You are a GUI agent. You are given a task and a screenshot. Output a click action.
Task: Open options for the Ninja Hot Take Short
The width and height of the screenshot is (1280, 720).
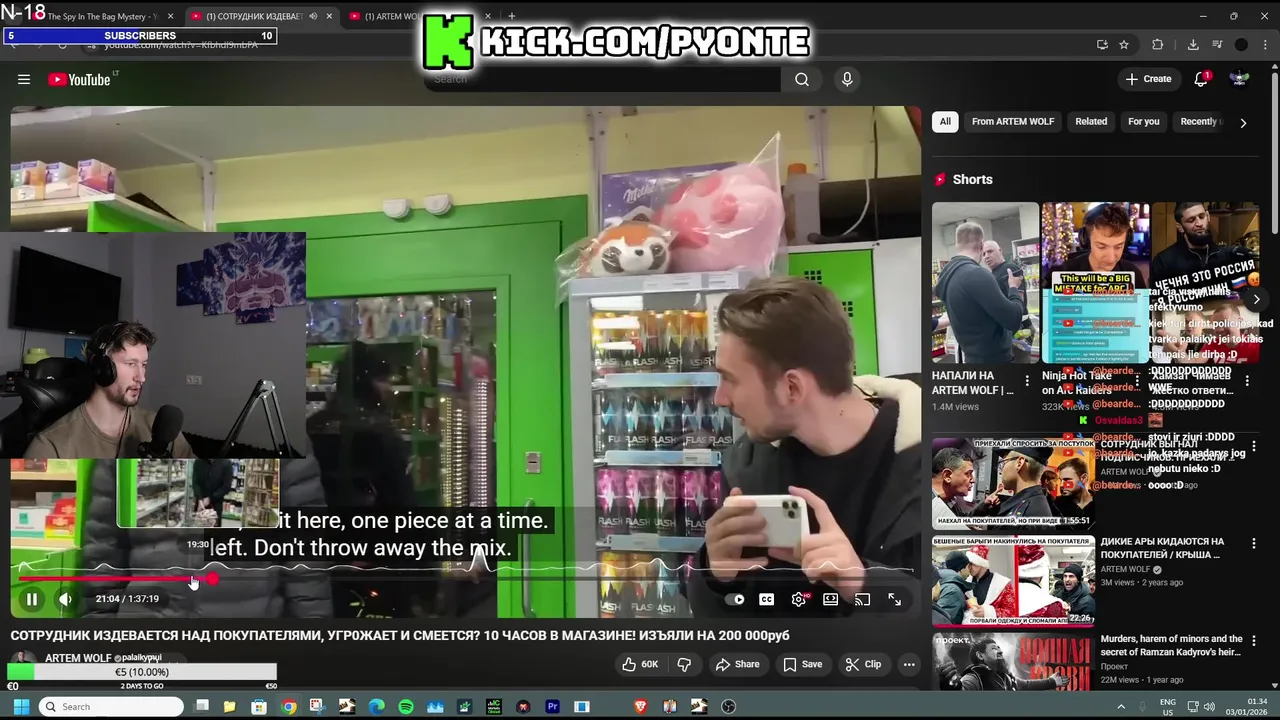coord(1137,381)
